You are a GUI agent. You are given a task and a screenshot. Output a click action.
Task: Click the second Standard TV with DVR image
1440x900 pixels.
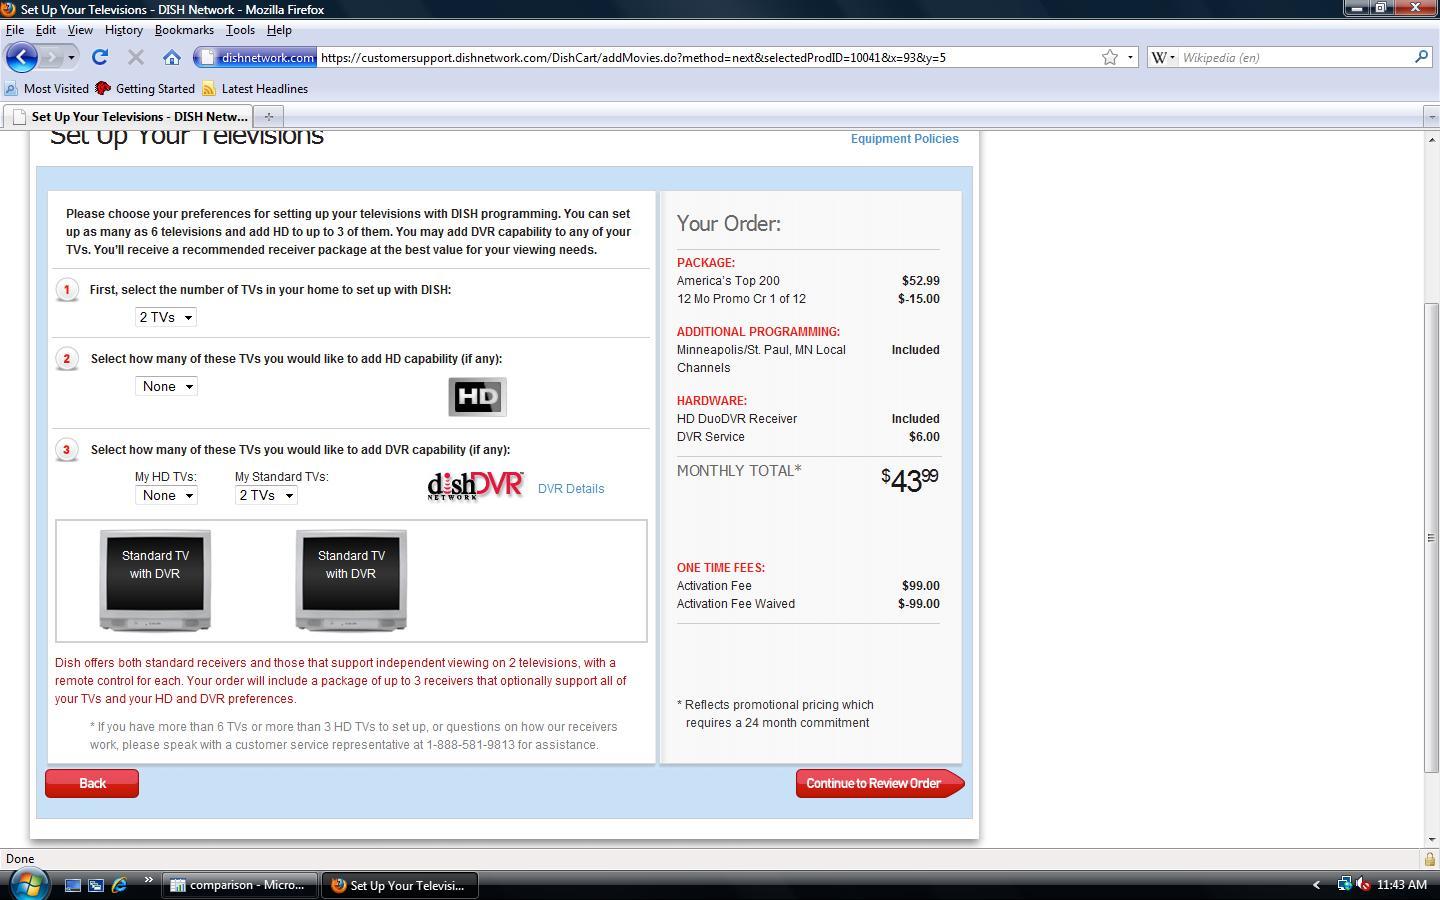(351, 580)
